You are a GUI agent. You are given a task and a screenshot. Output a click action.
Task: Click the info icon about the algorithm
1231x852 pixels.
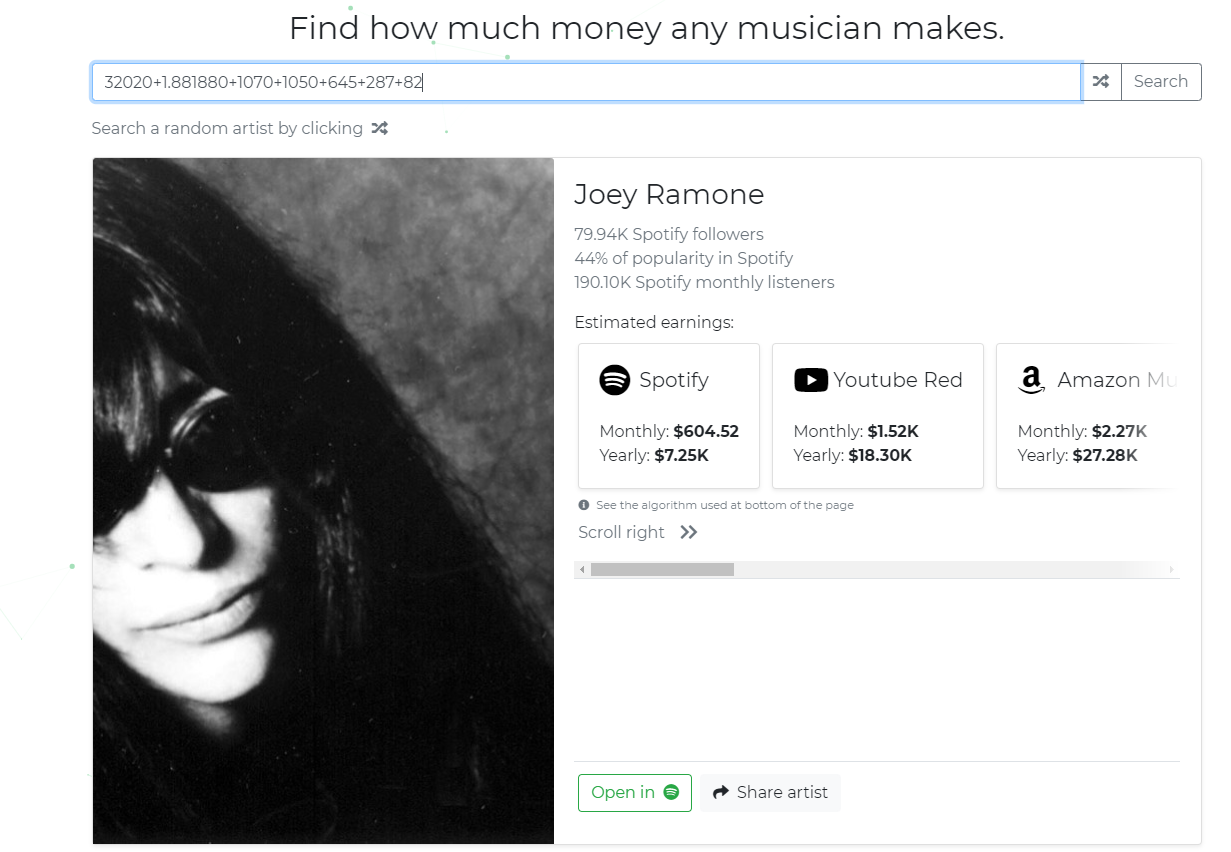click(x=583, y=505)
